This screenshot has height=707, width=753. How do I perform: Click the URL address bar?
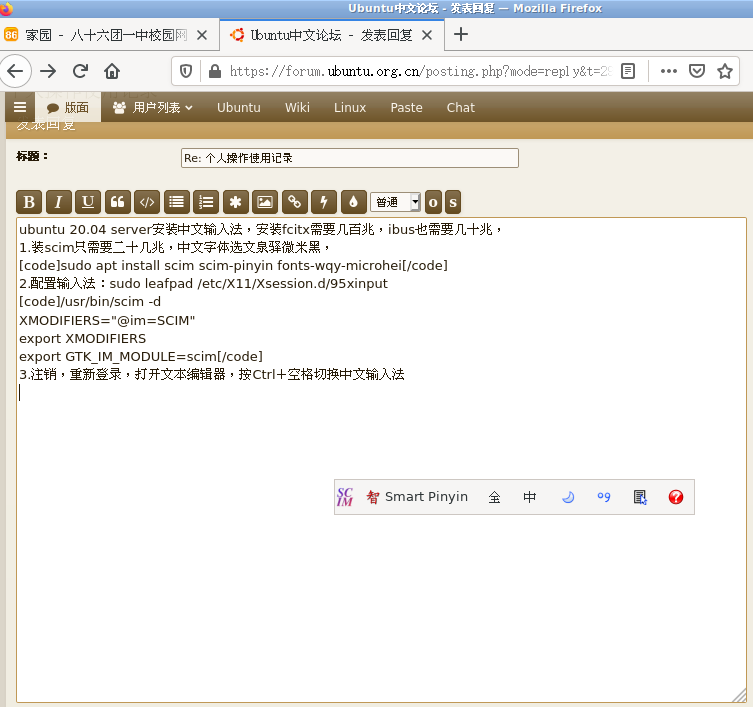[x=420, y=72]
